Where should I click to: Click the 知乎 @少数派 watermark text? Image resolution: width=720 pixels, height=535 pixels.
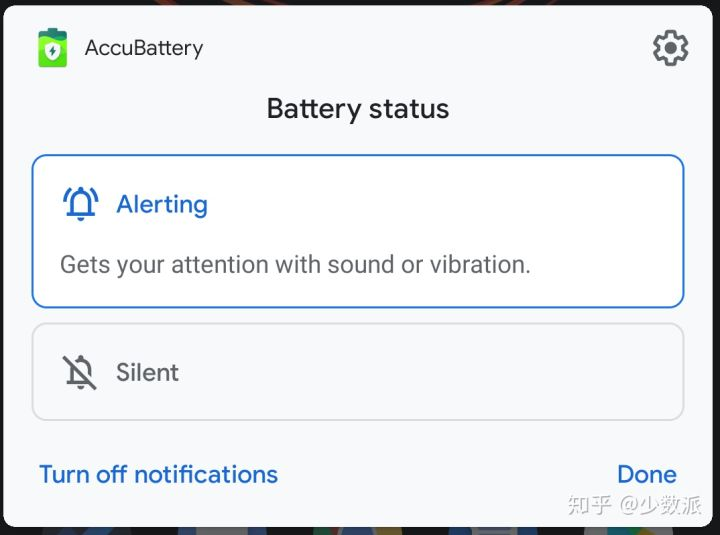[x=634, y=505]
